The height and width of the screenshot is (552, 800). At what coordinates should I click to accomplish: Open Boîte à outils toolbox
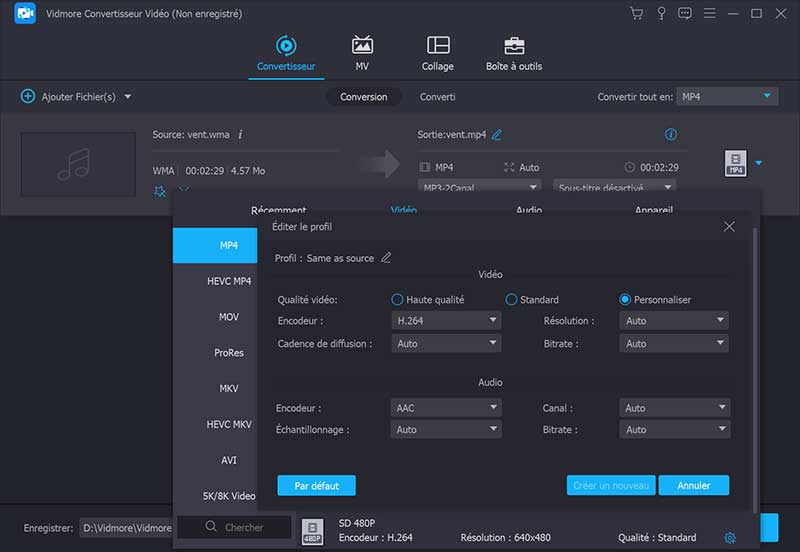point(514,46)
